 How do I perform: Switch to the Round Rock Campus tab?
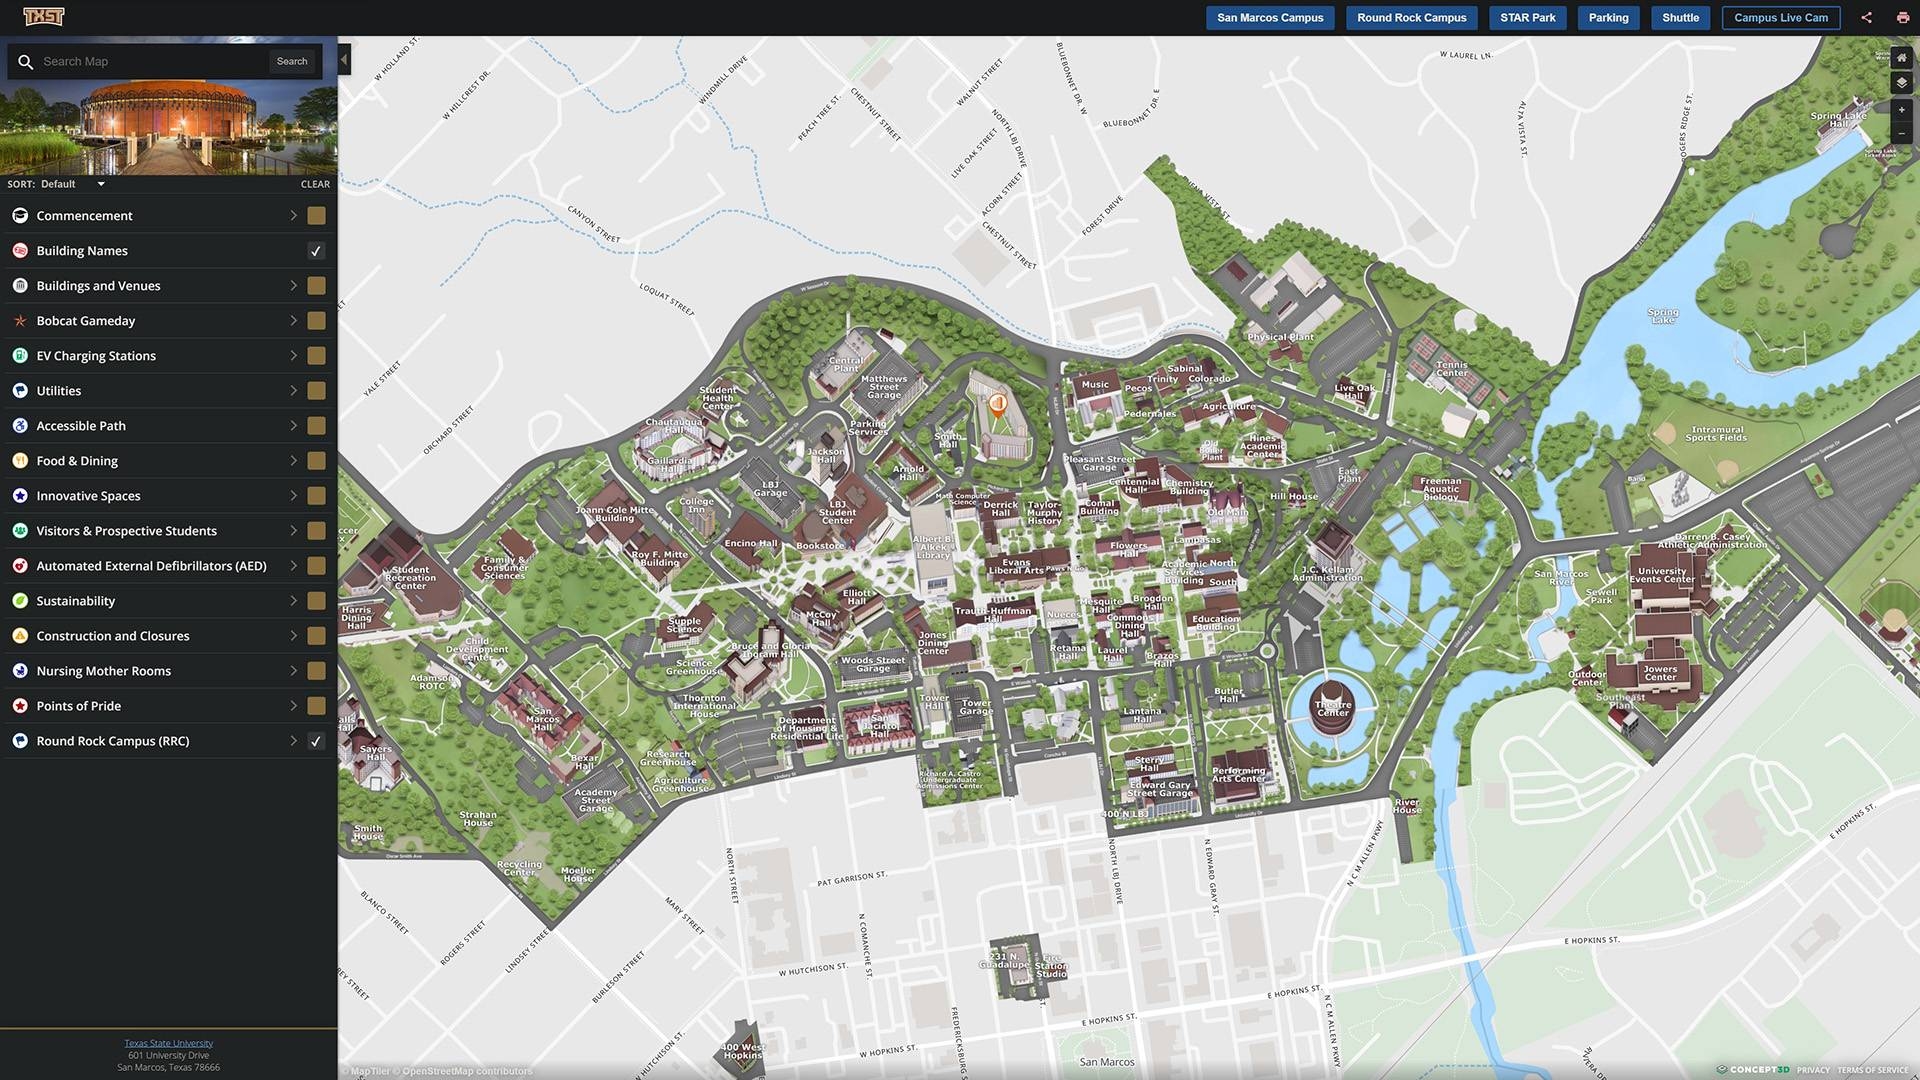coord(1411,17)
